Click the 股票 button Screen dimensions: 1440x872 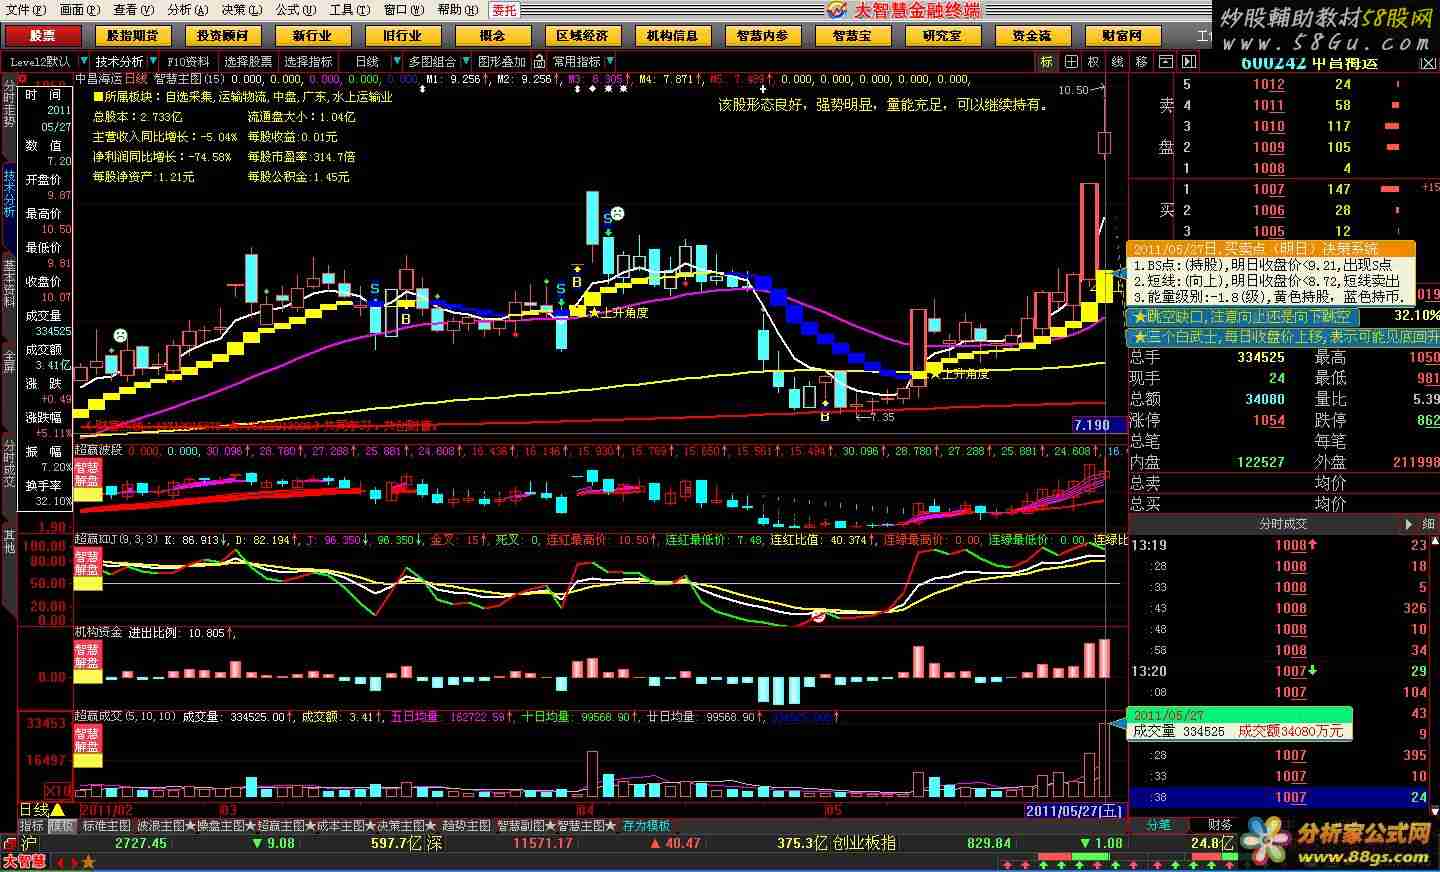pos(42,35)
